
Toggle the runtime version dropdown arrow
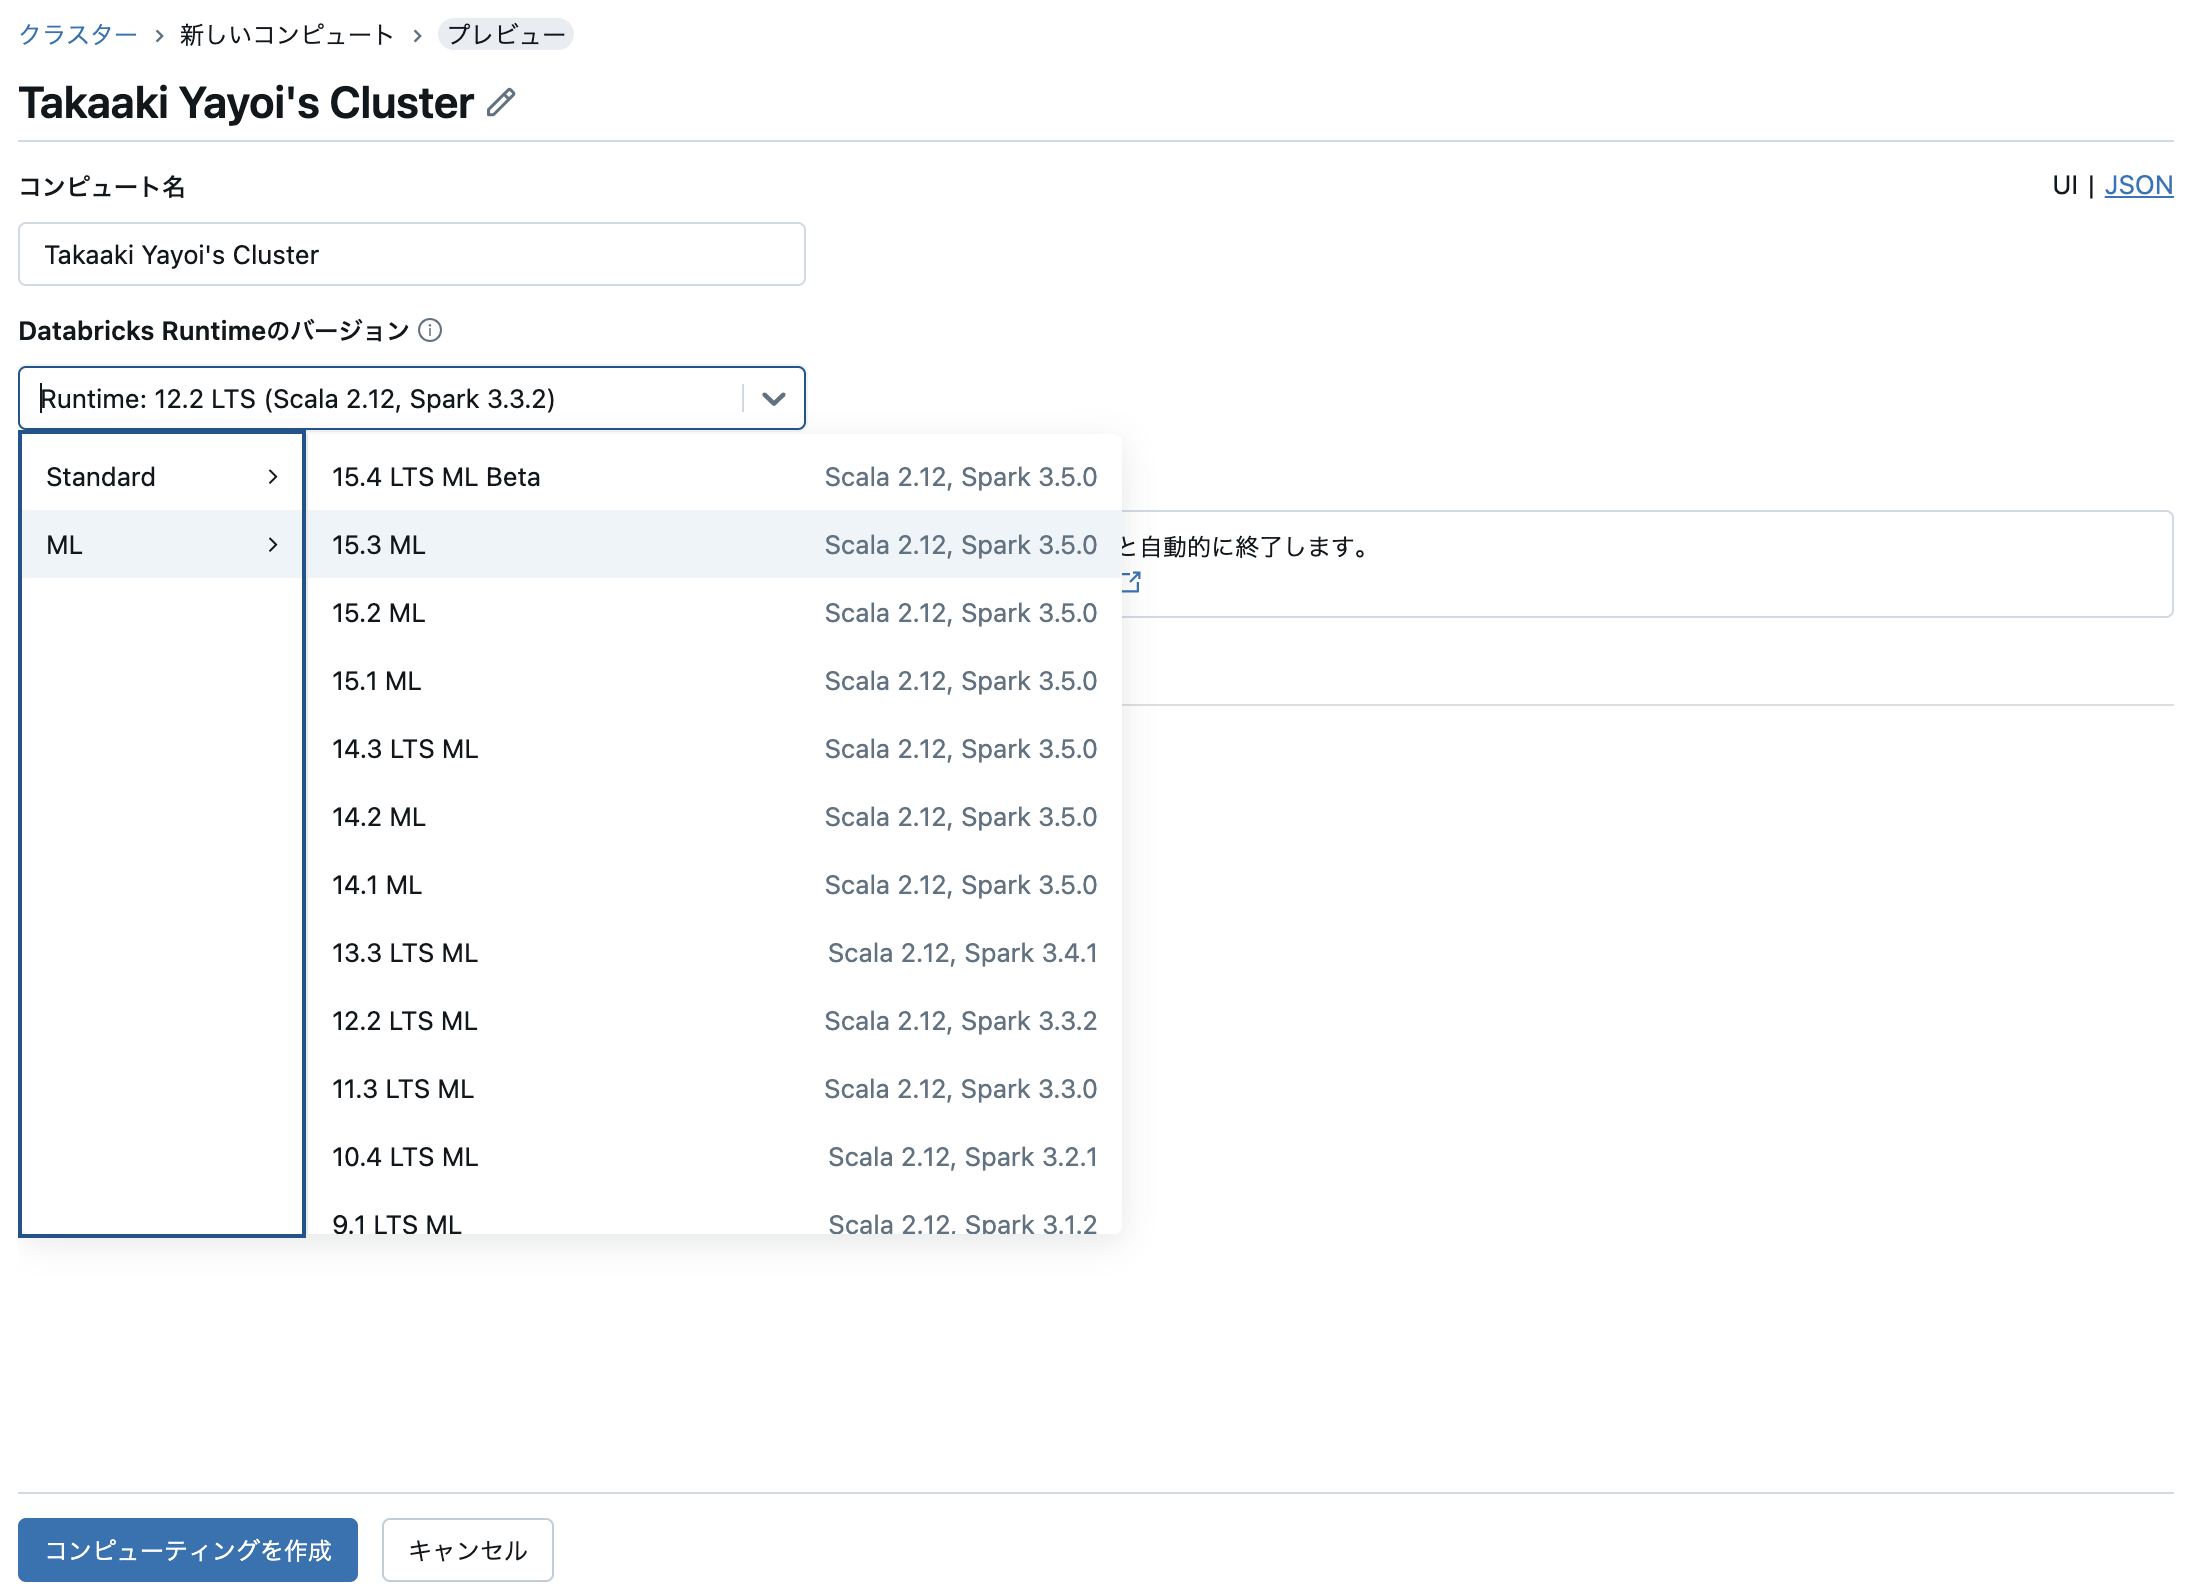click(773, 399)
